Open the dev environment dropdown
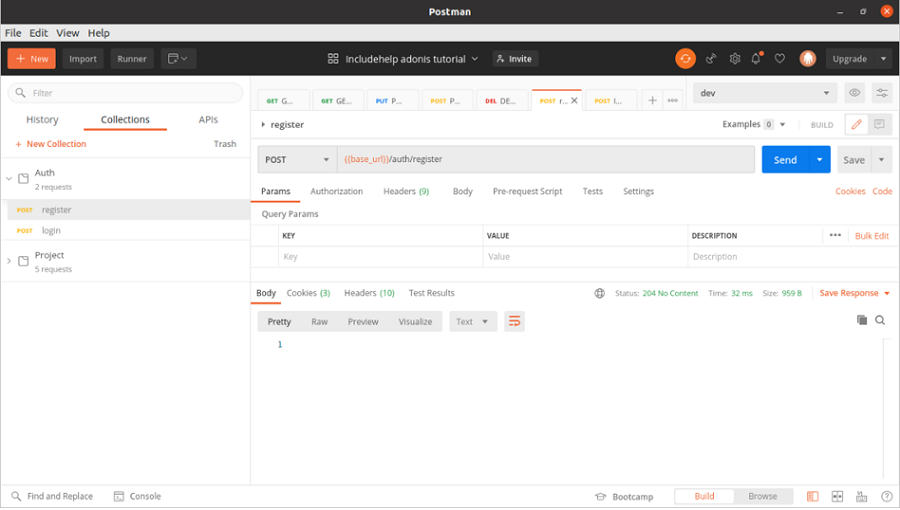 click(x=765, y=93)
